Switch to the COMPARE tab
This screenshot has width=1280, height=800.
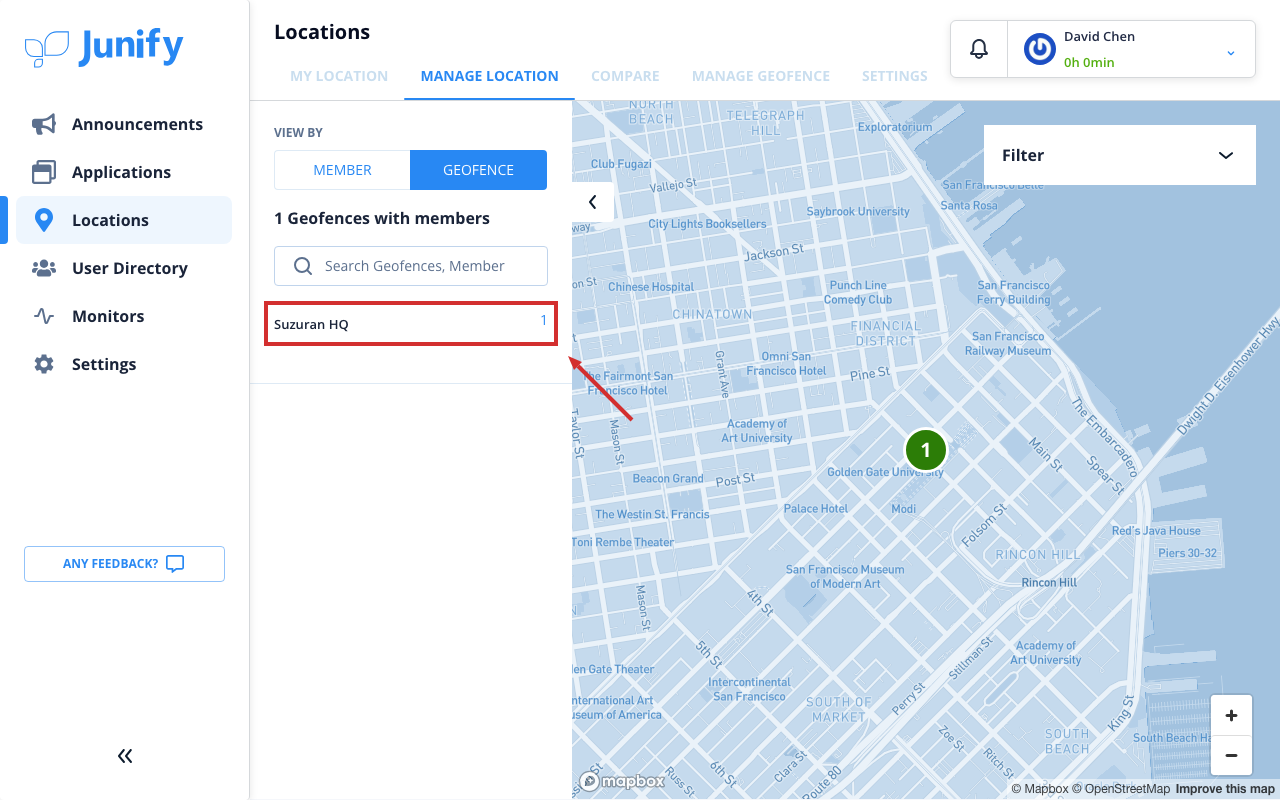[625, 76]
